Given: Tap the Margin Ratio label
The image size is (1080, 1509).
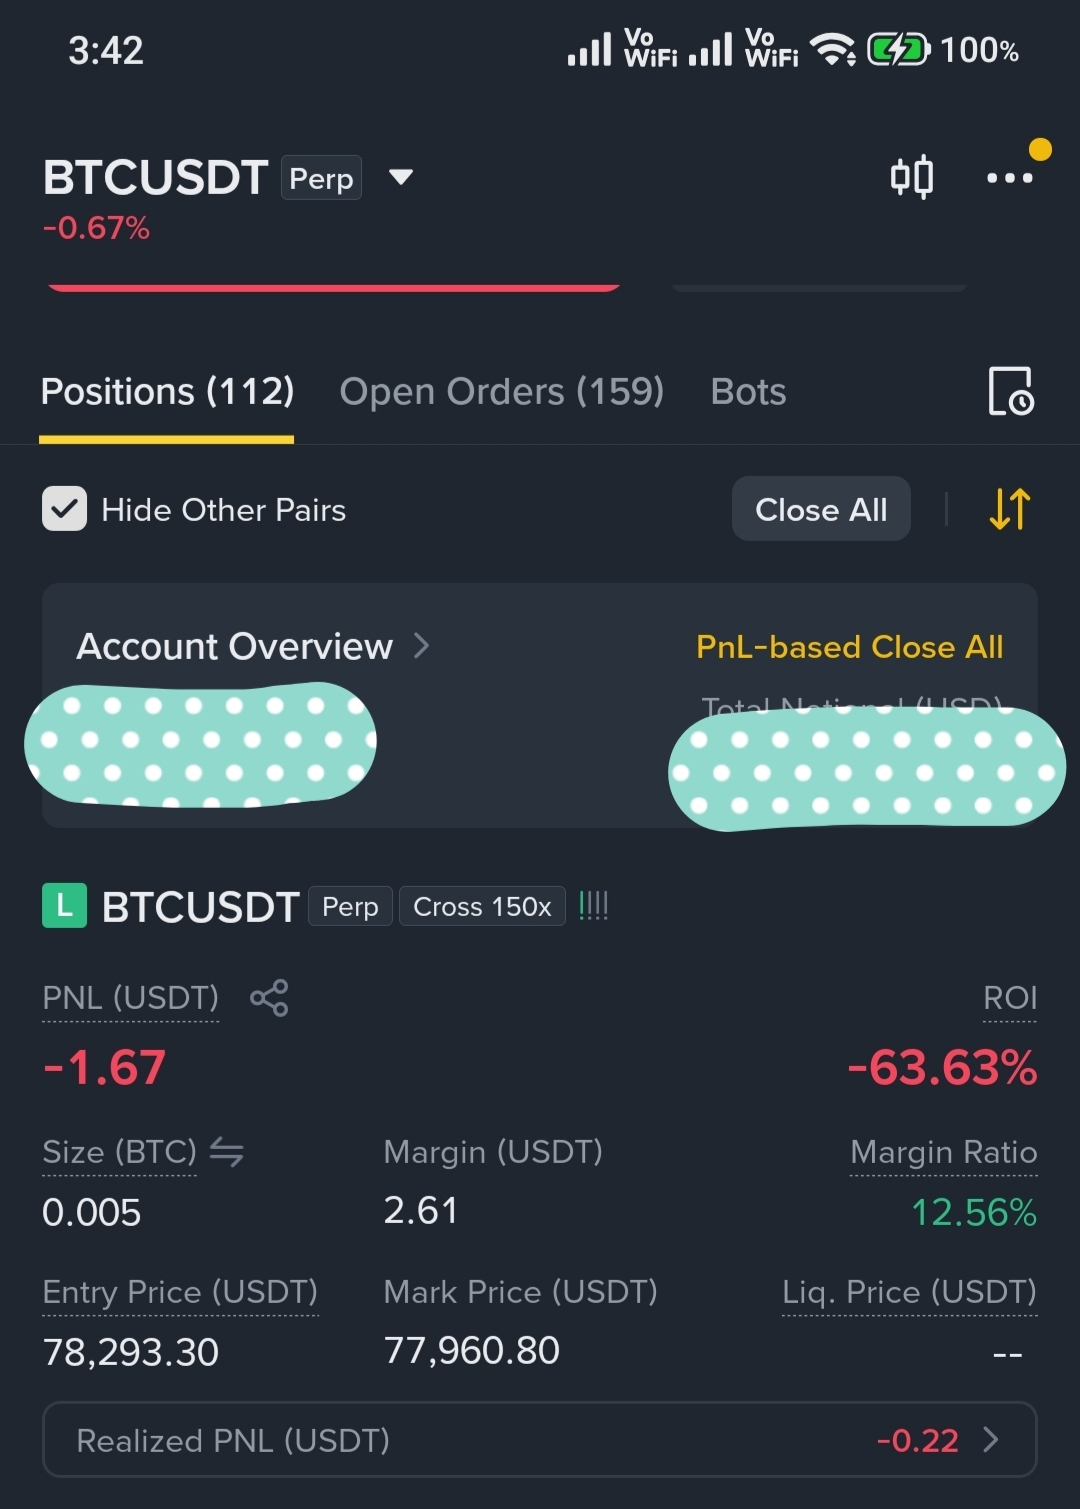Looking at the screenshot, I should pyautogui.click(x=943, y=1152).
